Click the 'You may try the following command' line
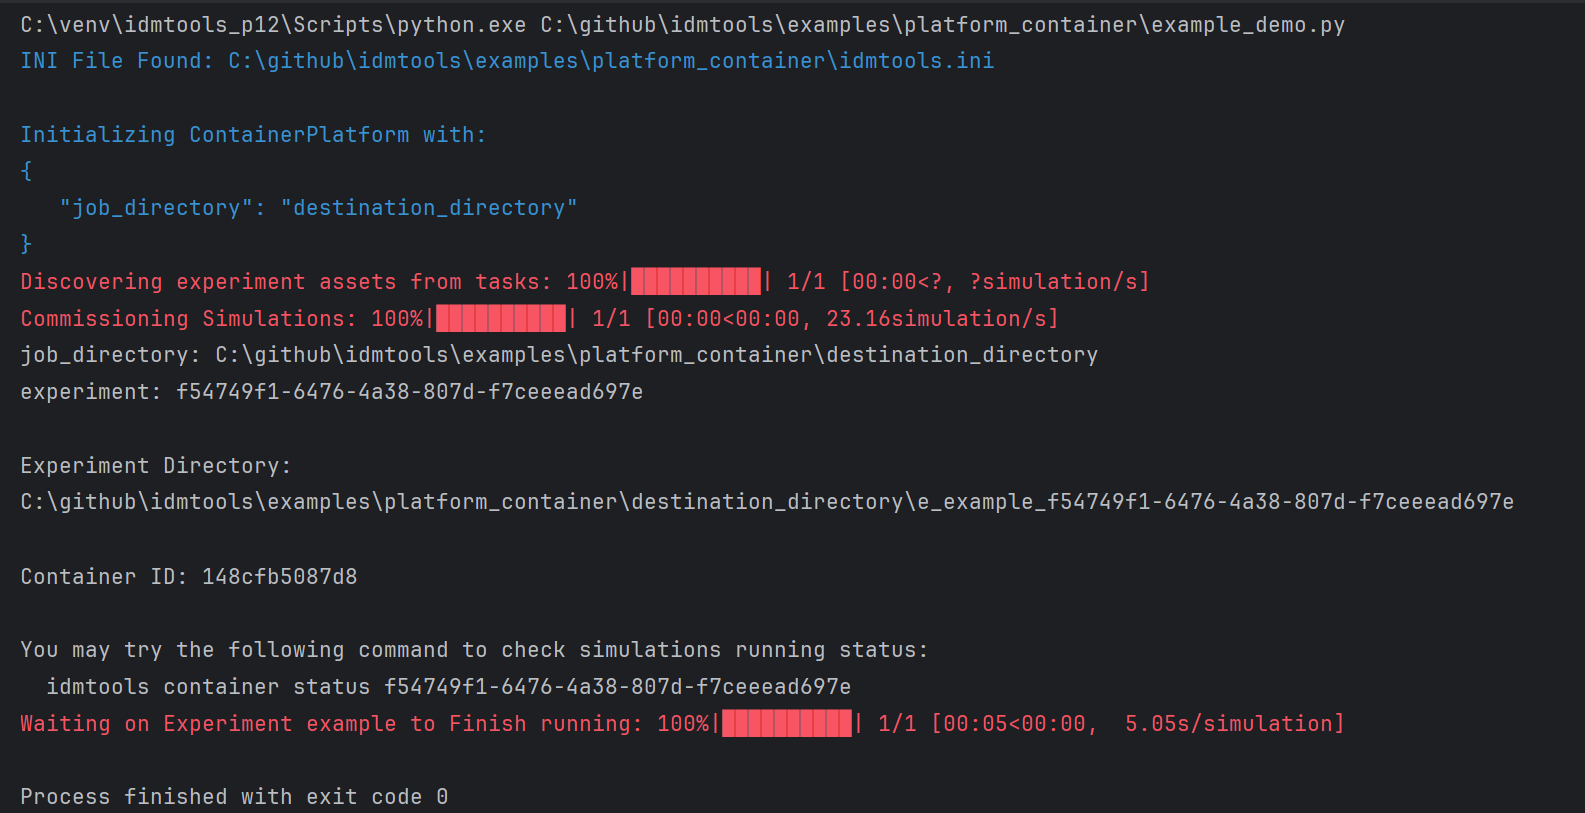Image resolution: width=1585 pixels, height=813 pixels. click(474, 650)
